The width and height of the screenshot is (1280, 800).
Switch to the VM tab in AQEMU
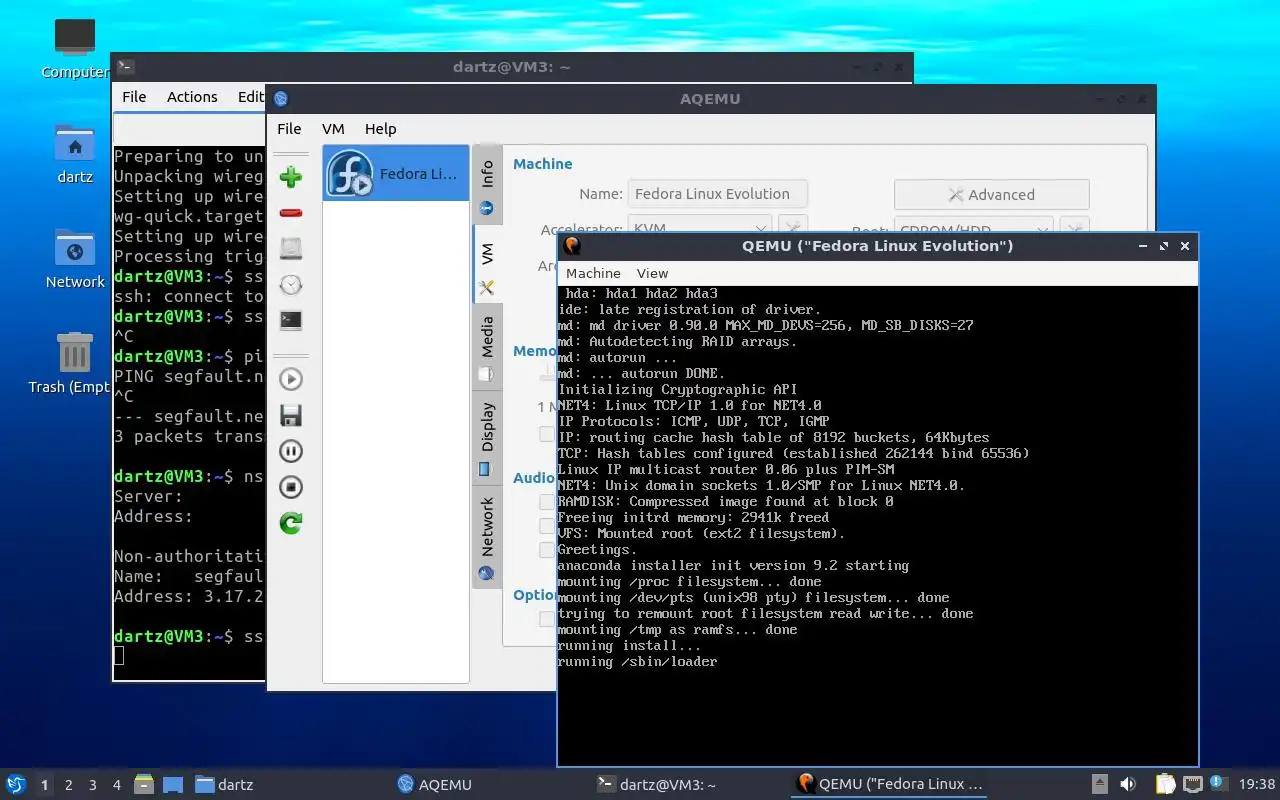point(487,265)
